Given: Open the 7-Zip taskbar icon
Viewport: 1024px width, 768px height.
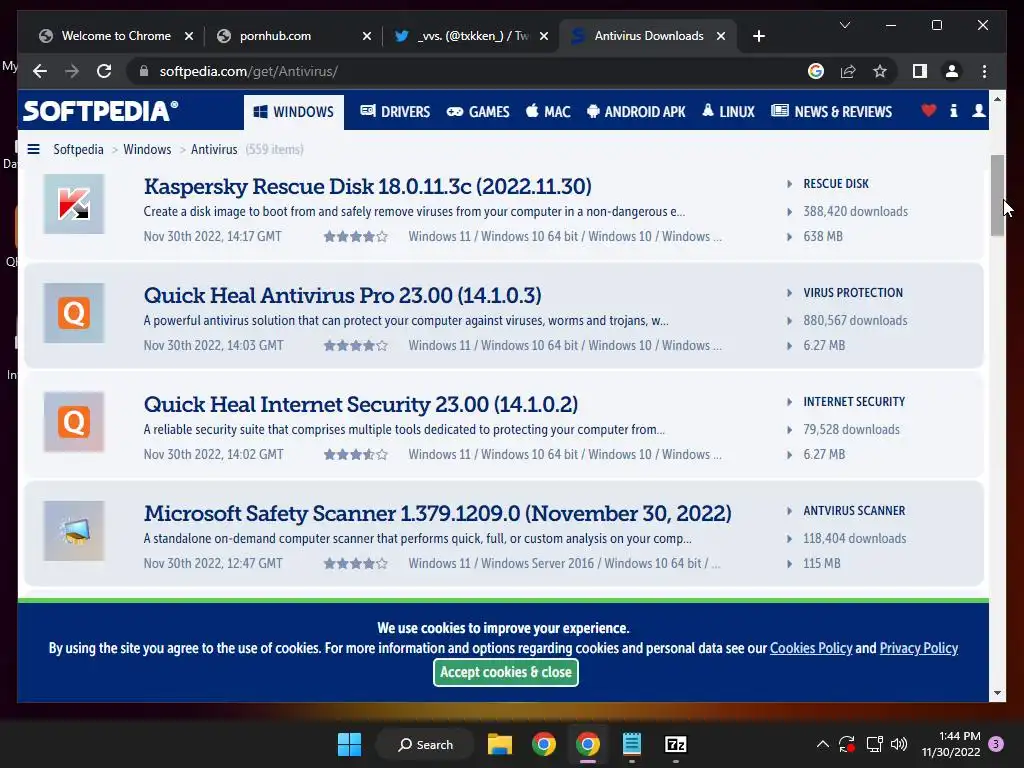Looking at the screenshot, I should [x=675, y=744].
